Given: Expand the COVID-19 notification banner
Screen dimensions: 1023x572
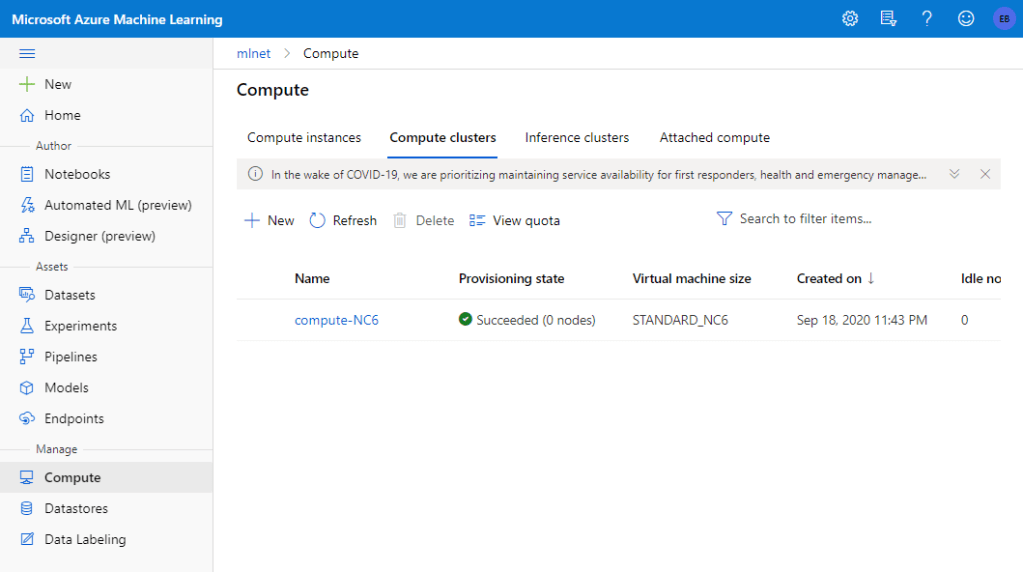Looking at the screenshot, I should click(954, 174).
